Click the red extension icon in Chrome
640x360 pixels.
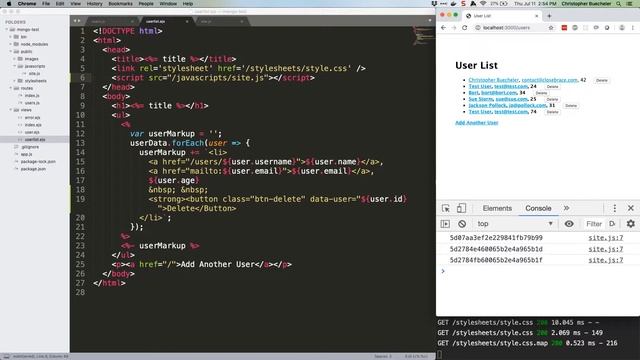tap(564, 28)
